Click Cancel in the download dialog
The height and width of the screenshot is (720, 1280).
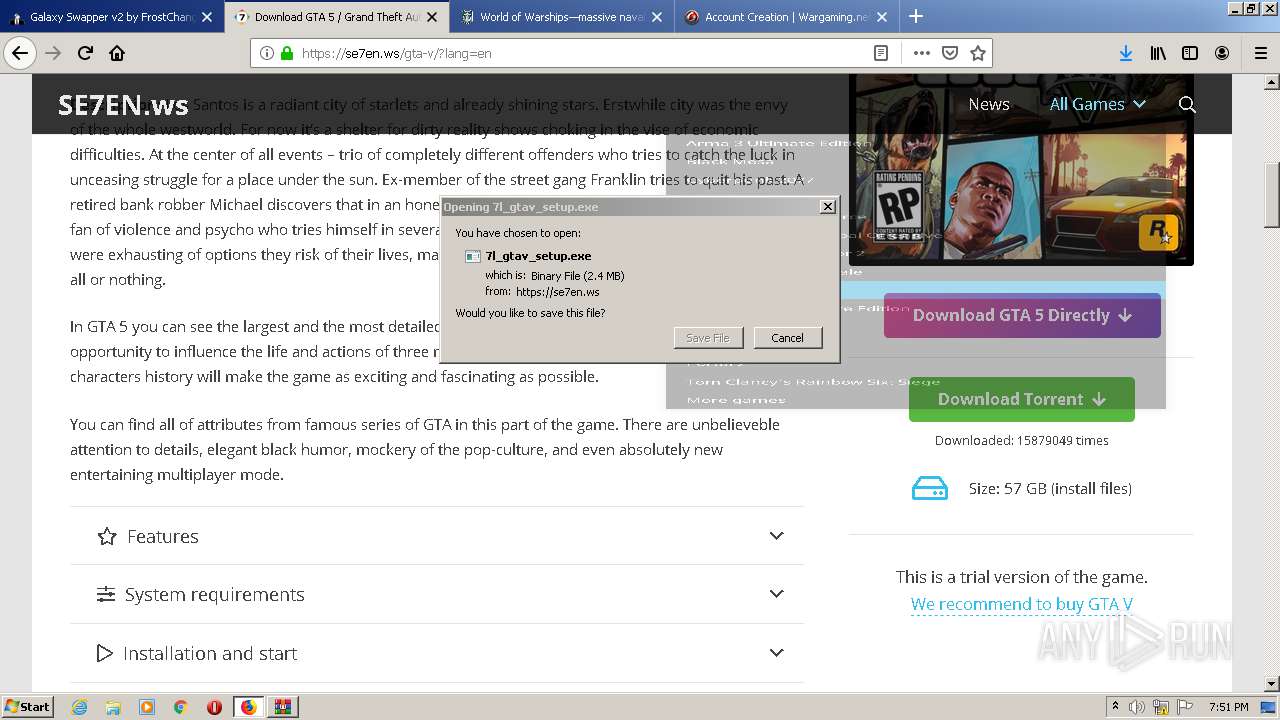coord(788,338)
